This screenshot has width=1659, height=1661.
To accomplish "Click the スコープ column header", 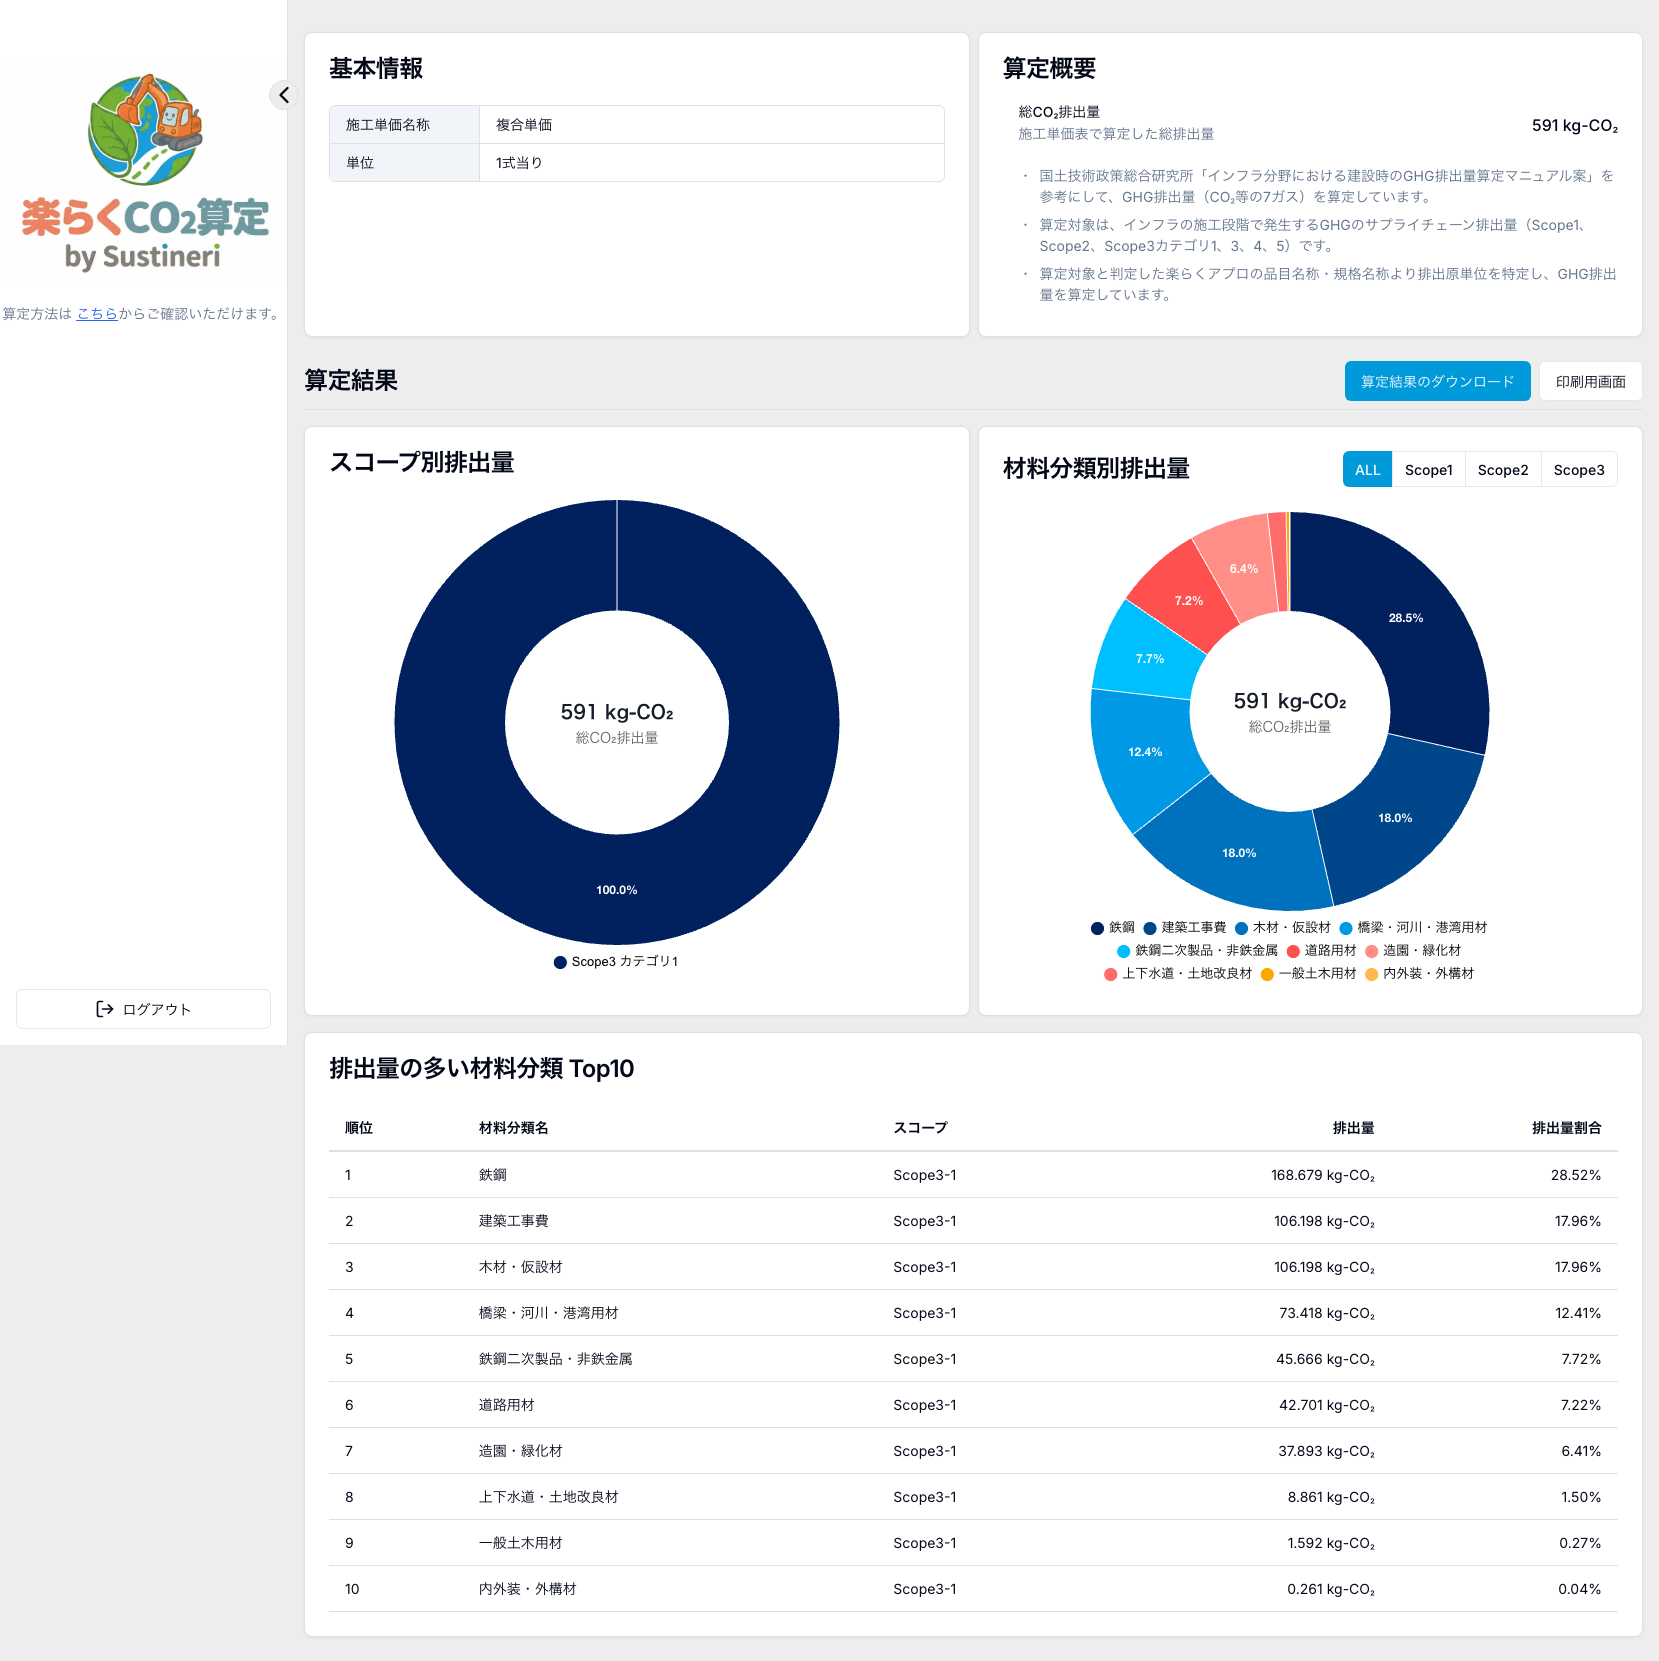I will pyautogui.click(x=920, y=1128).
